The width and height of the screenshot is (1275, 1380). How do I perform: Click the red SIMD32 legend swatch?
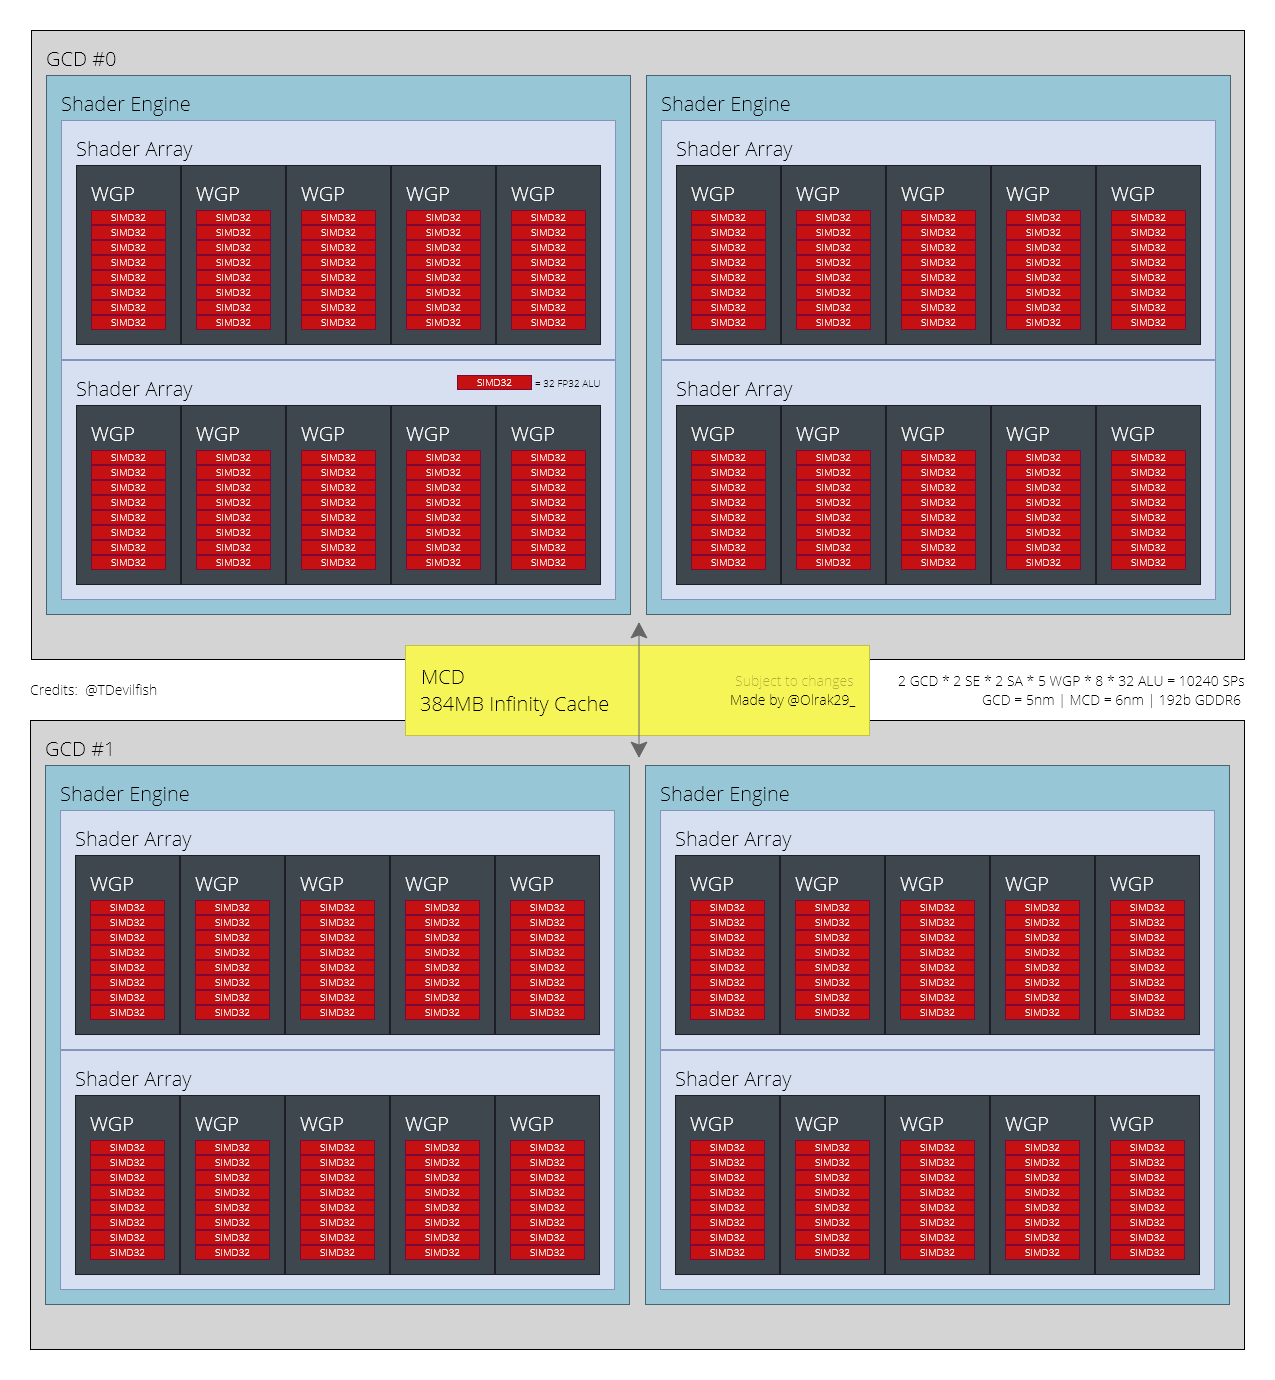(494, 383)
